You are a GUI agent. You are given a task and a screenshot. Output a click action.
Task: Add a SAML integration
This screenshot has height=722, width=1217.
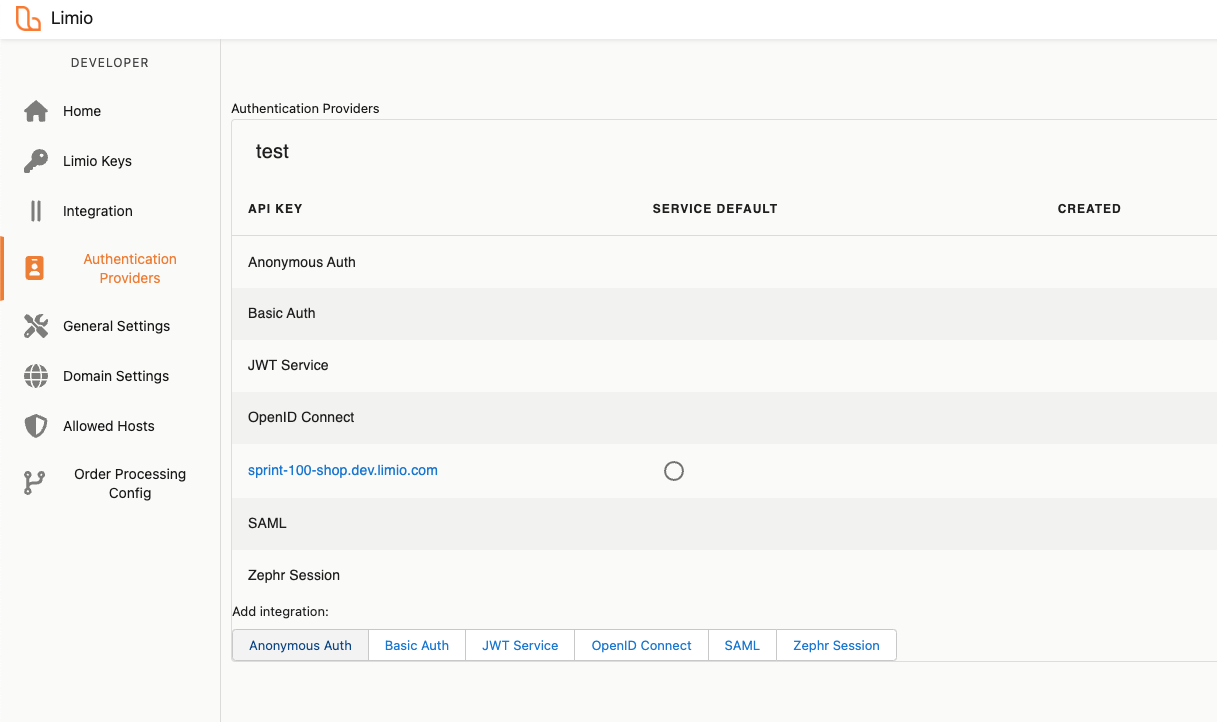click(742, 646)
